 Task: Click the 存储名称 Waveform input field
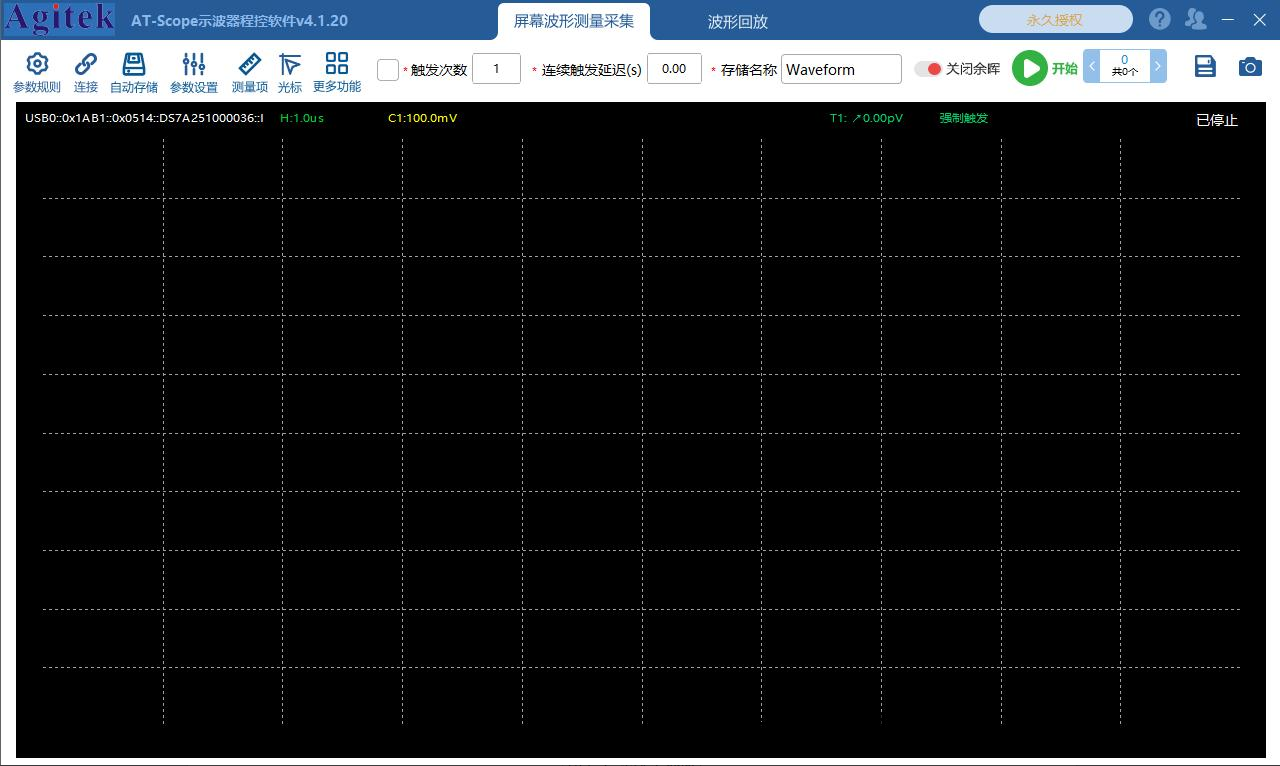coord(841,69)
